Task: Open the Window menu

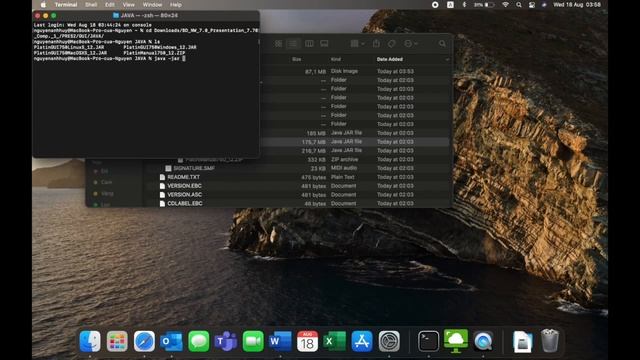Action: (152, 5)
